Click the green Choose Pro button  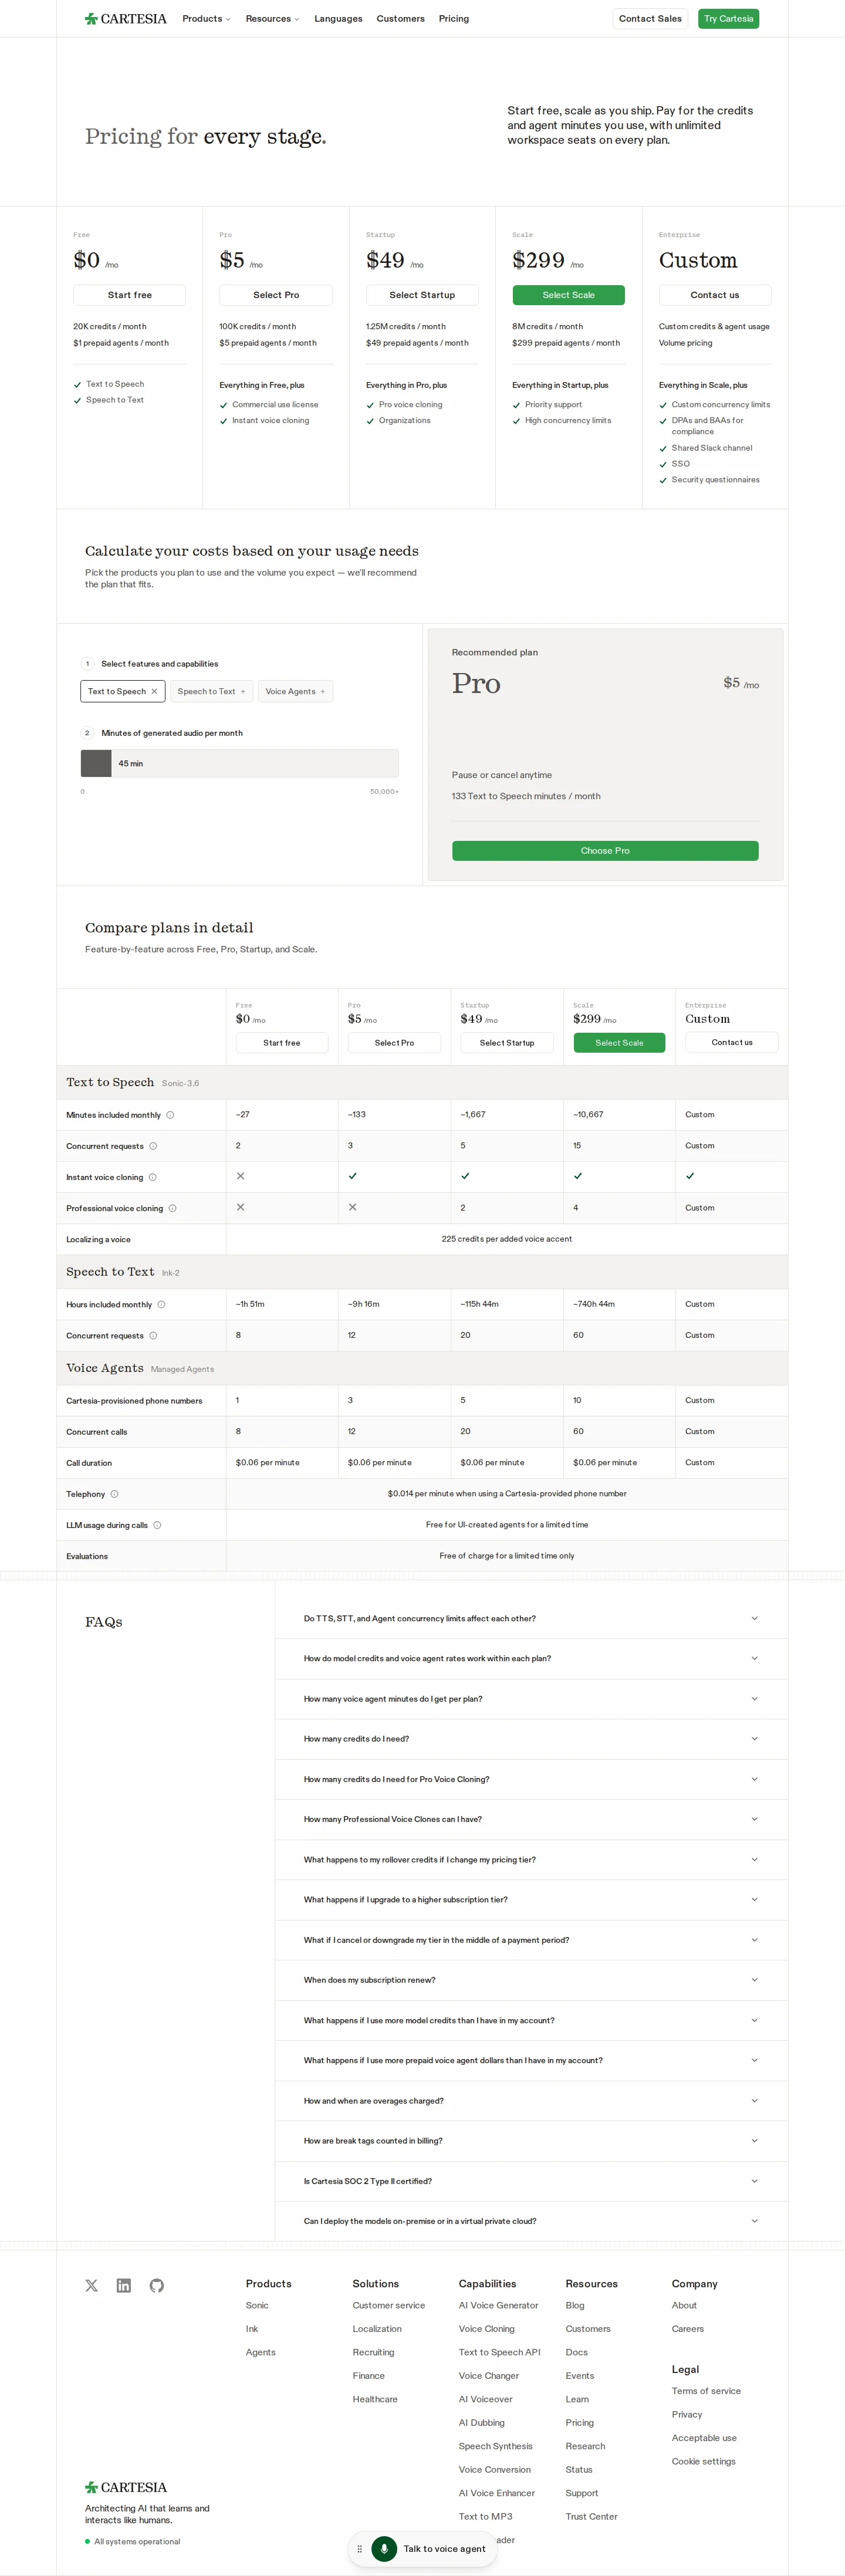[x=605, y=851]
